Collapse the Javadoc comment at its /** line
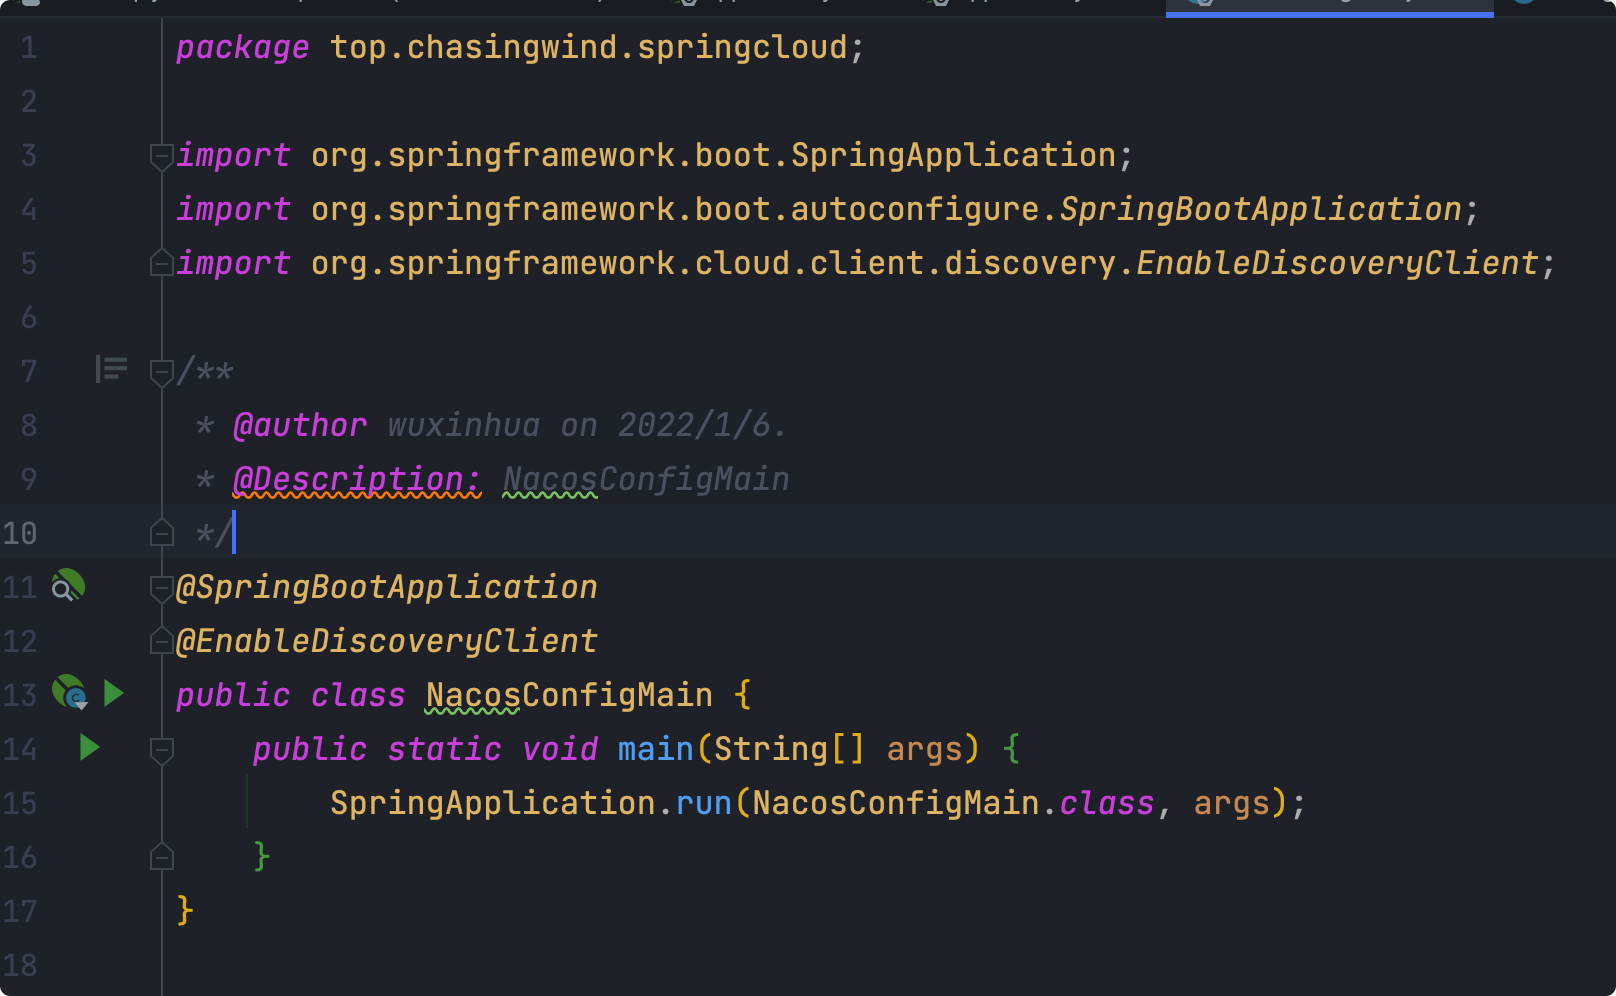This screenshot has width=1616, height=996. tap(161, 372)
